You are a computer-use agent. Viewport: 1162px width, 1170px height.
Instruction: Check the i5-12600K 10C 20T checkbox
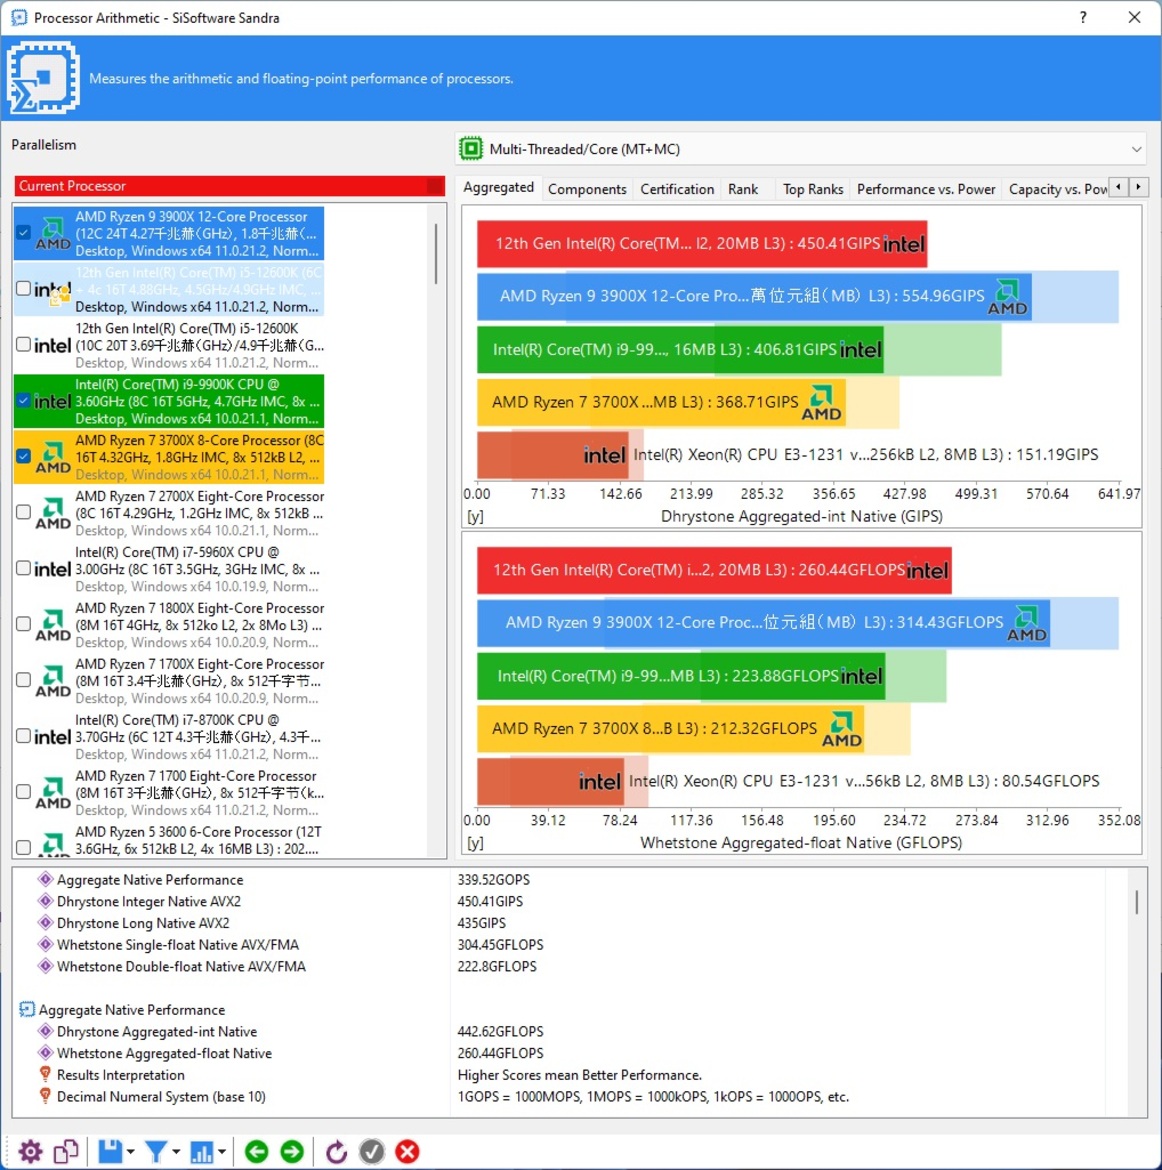[23, 344]
